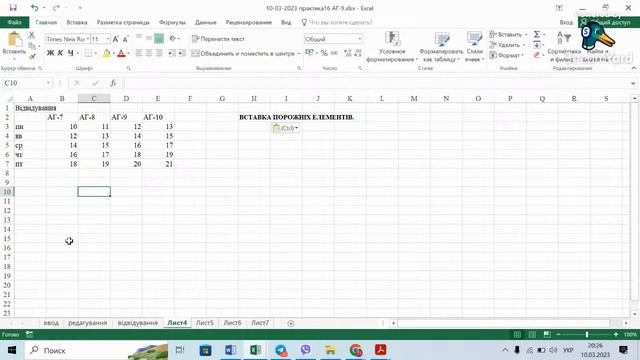This screenshot has height=360, width=640.
Task: Click the fx insert function icon
Action: [113, 83]
